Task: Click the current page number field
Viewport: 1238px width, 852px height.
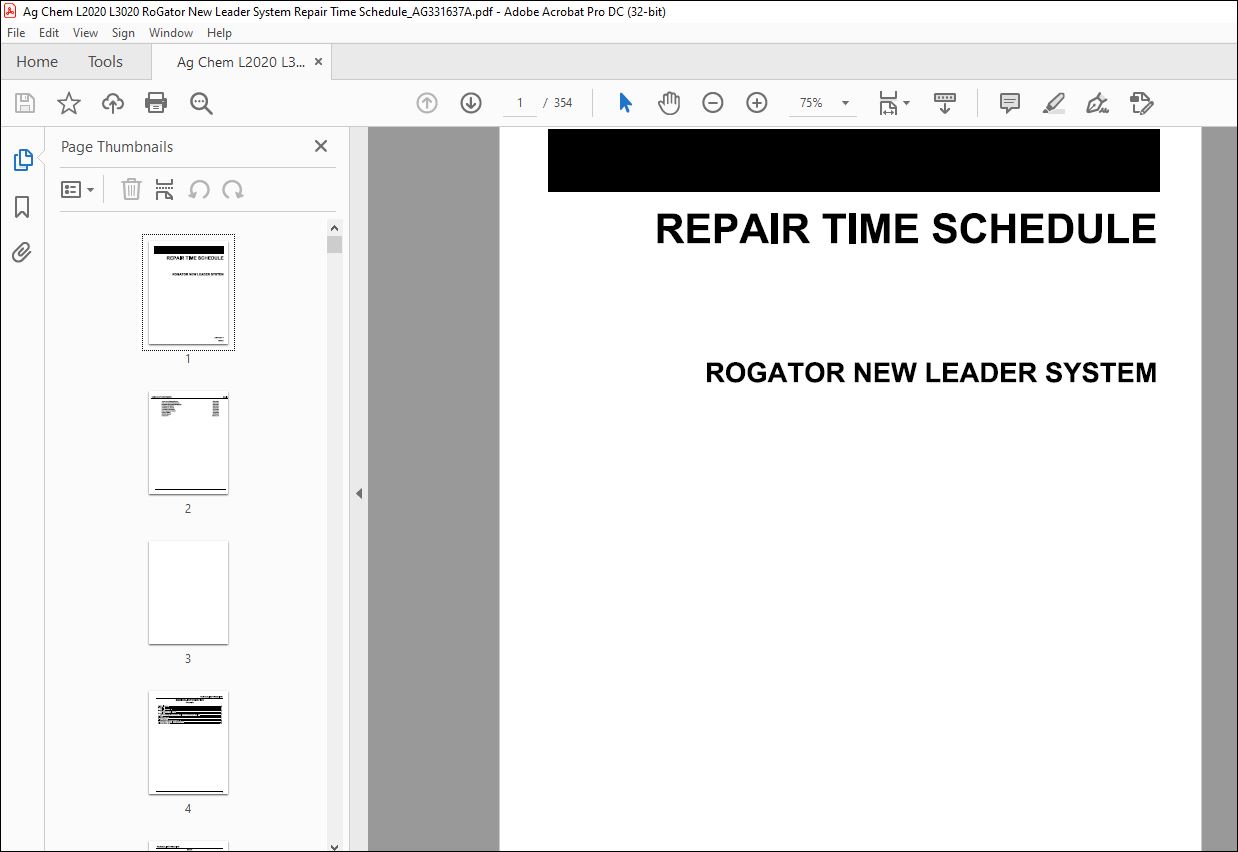Action: pyautogui.click(x=520, y=103)
